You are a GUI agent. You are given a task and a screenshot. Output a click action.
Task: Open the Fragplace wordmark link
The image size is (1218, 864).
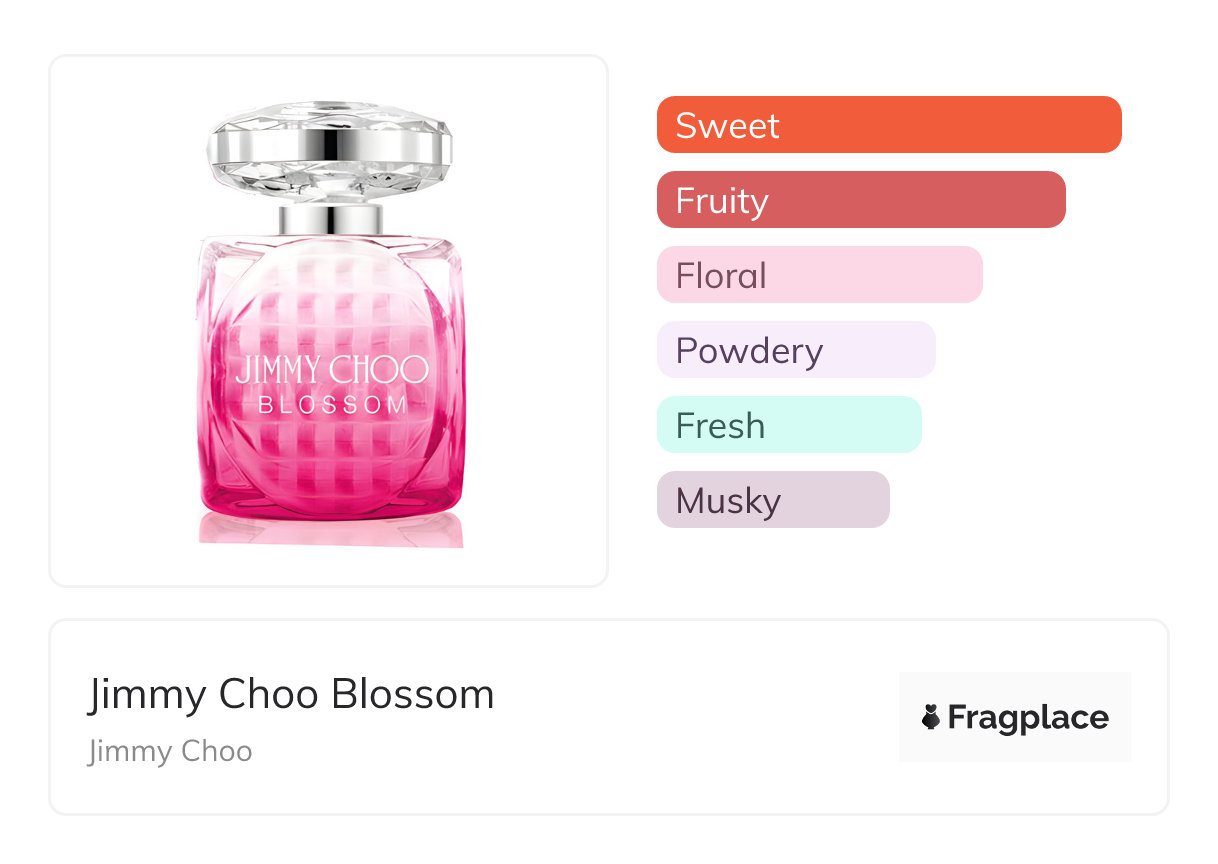point(1028,718)
